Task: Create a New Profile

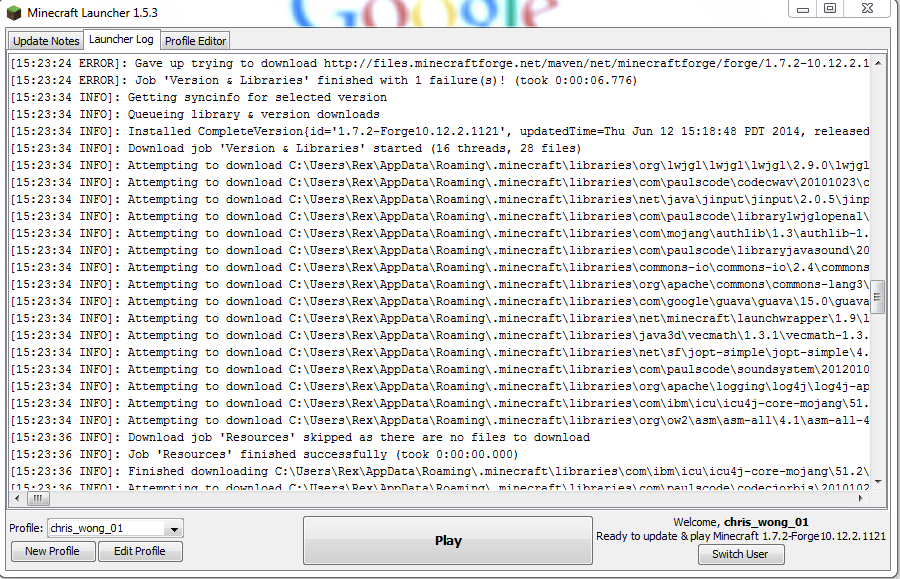Action: [52, 551]
